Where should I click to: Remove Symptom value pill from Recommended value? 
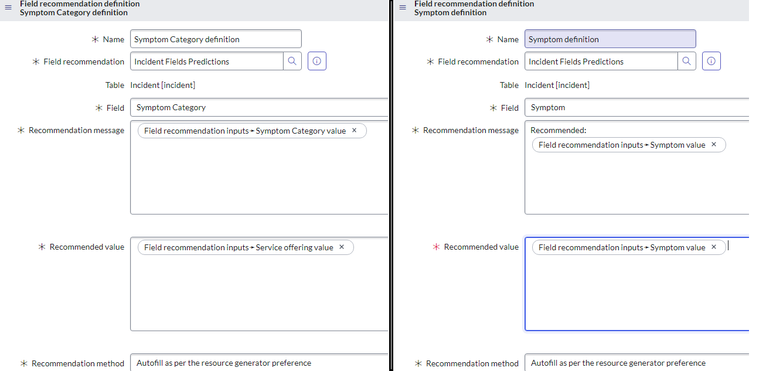714,247
